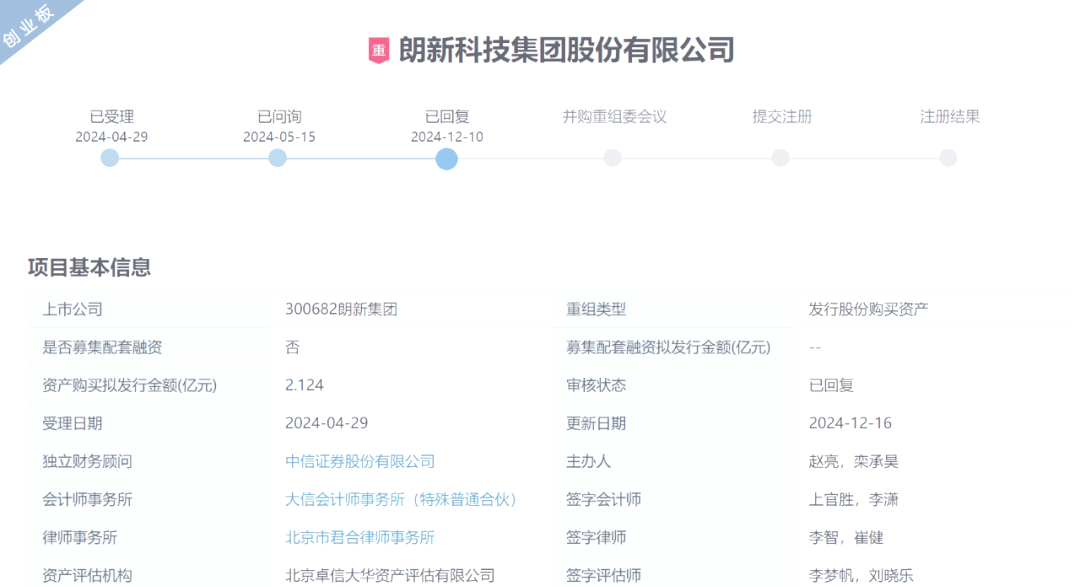Click the 并购重组委会议 timeline node dot

click(x=612, y=158)
